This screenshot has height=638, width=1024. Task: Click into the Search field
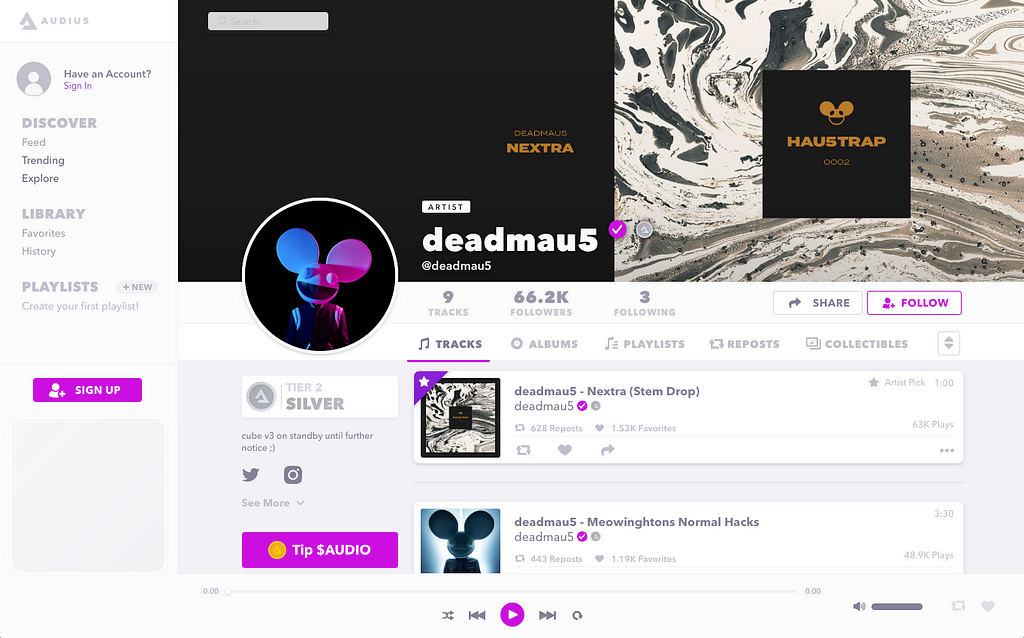click(x=268, y=21)
